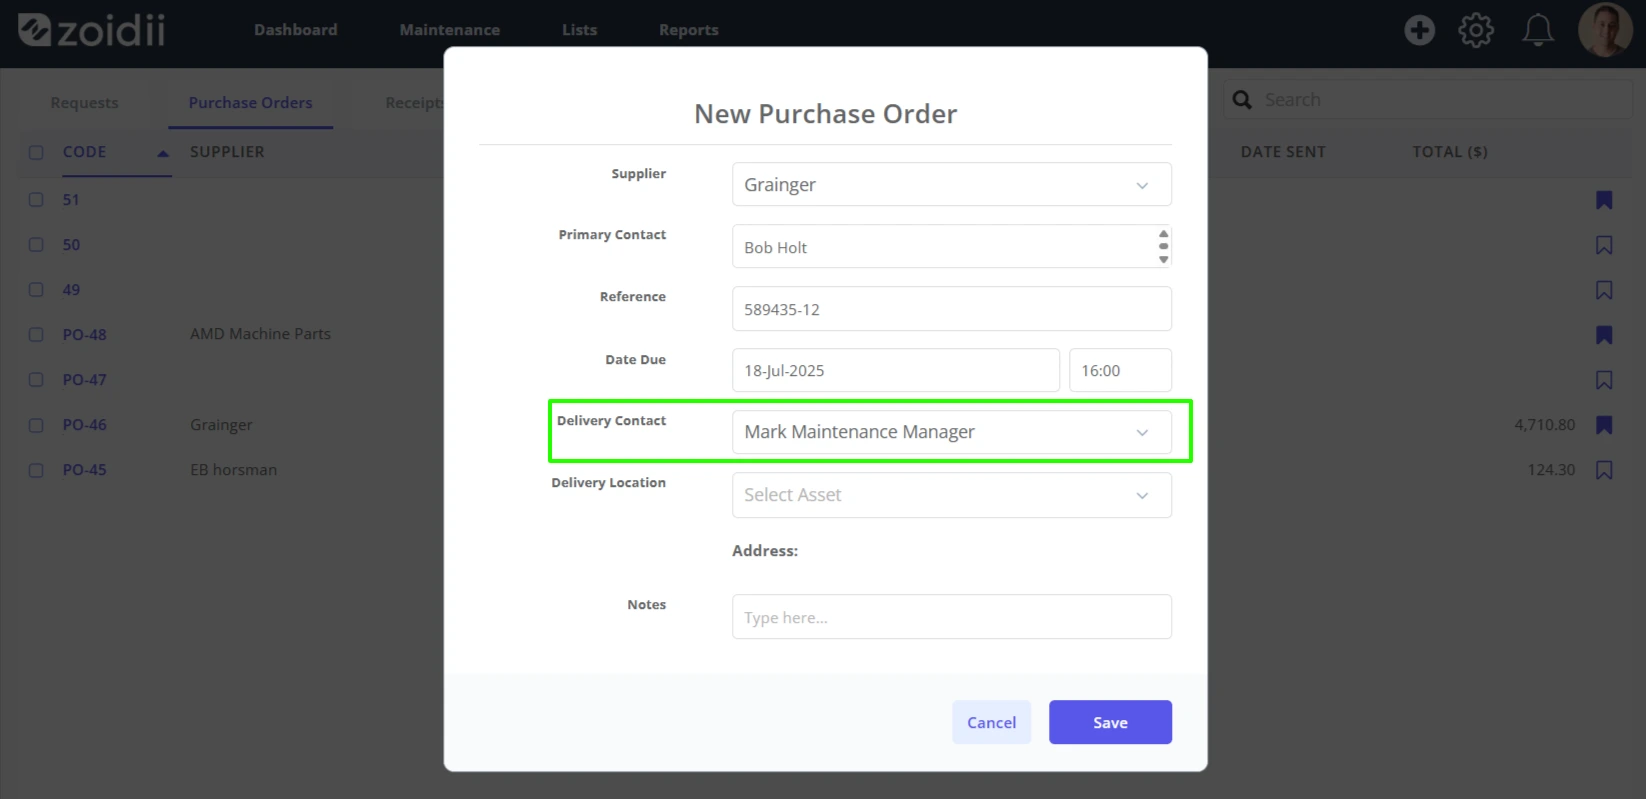Sort by the CODE column header
The height and width of the screenshot is (799, 1646).
click(84, 152)
